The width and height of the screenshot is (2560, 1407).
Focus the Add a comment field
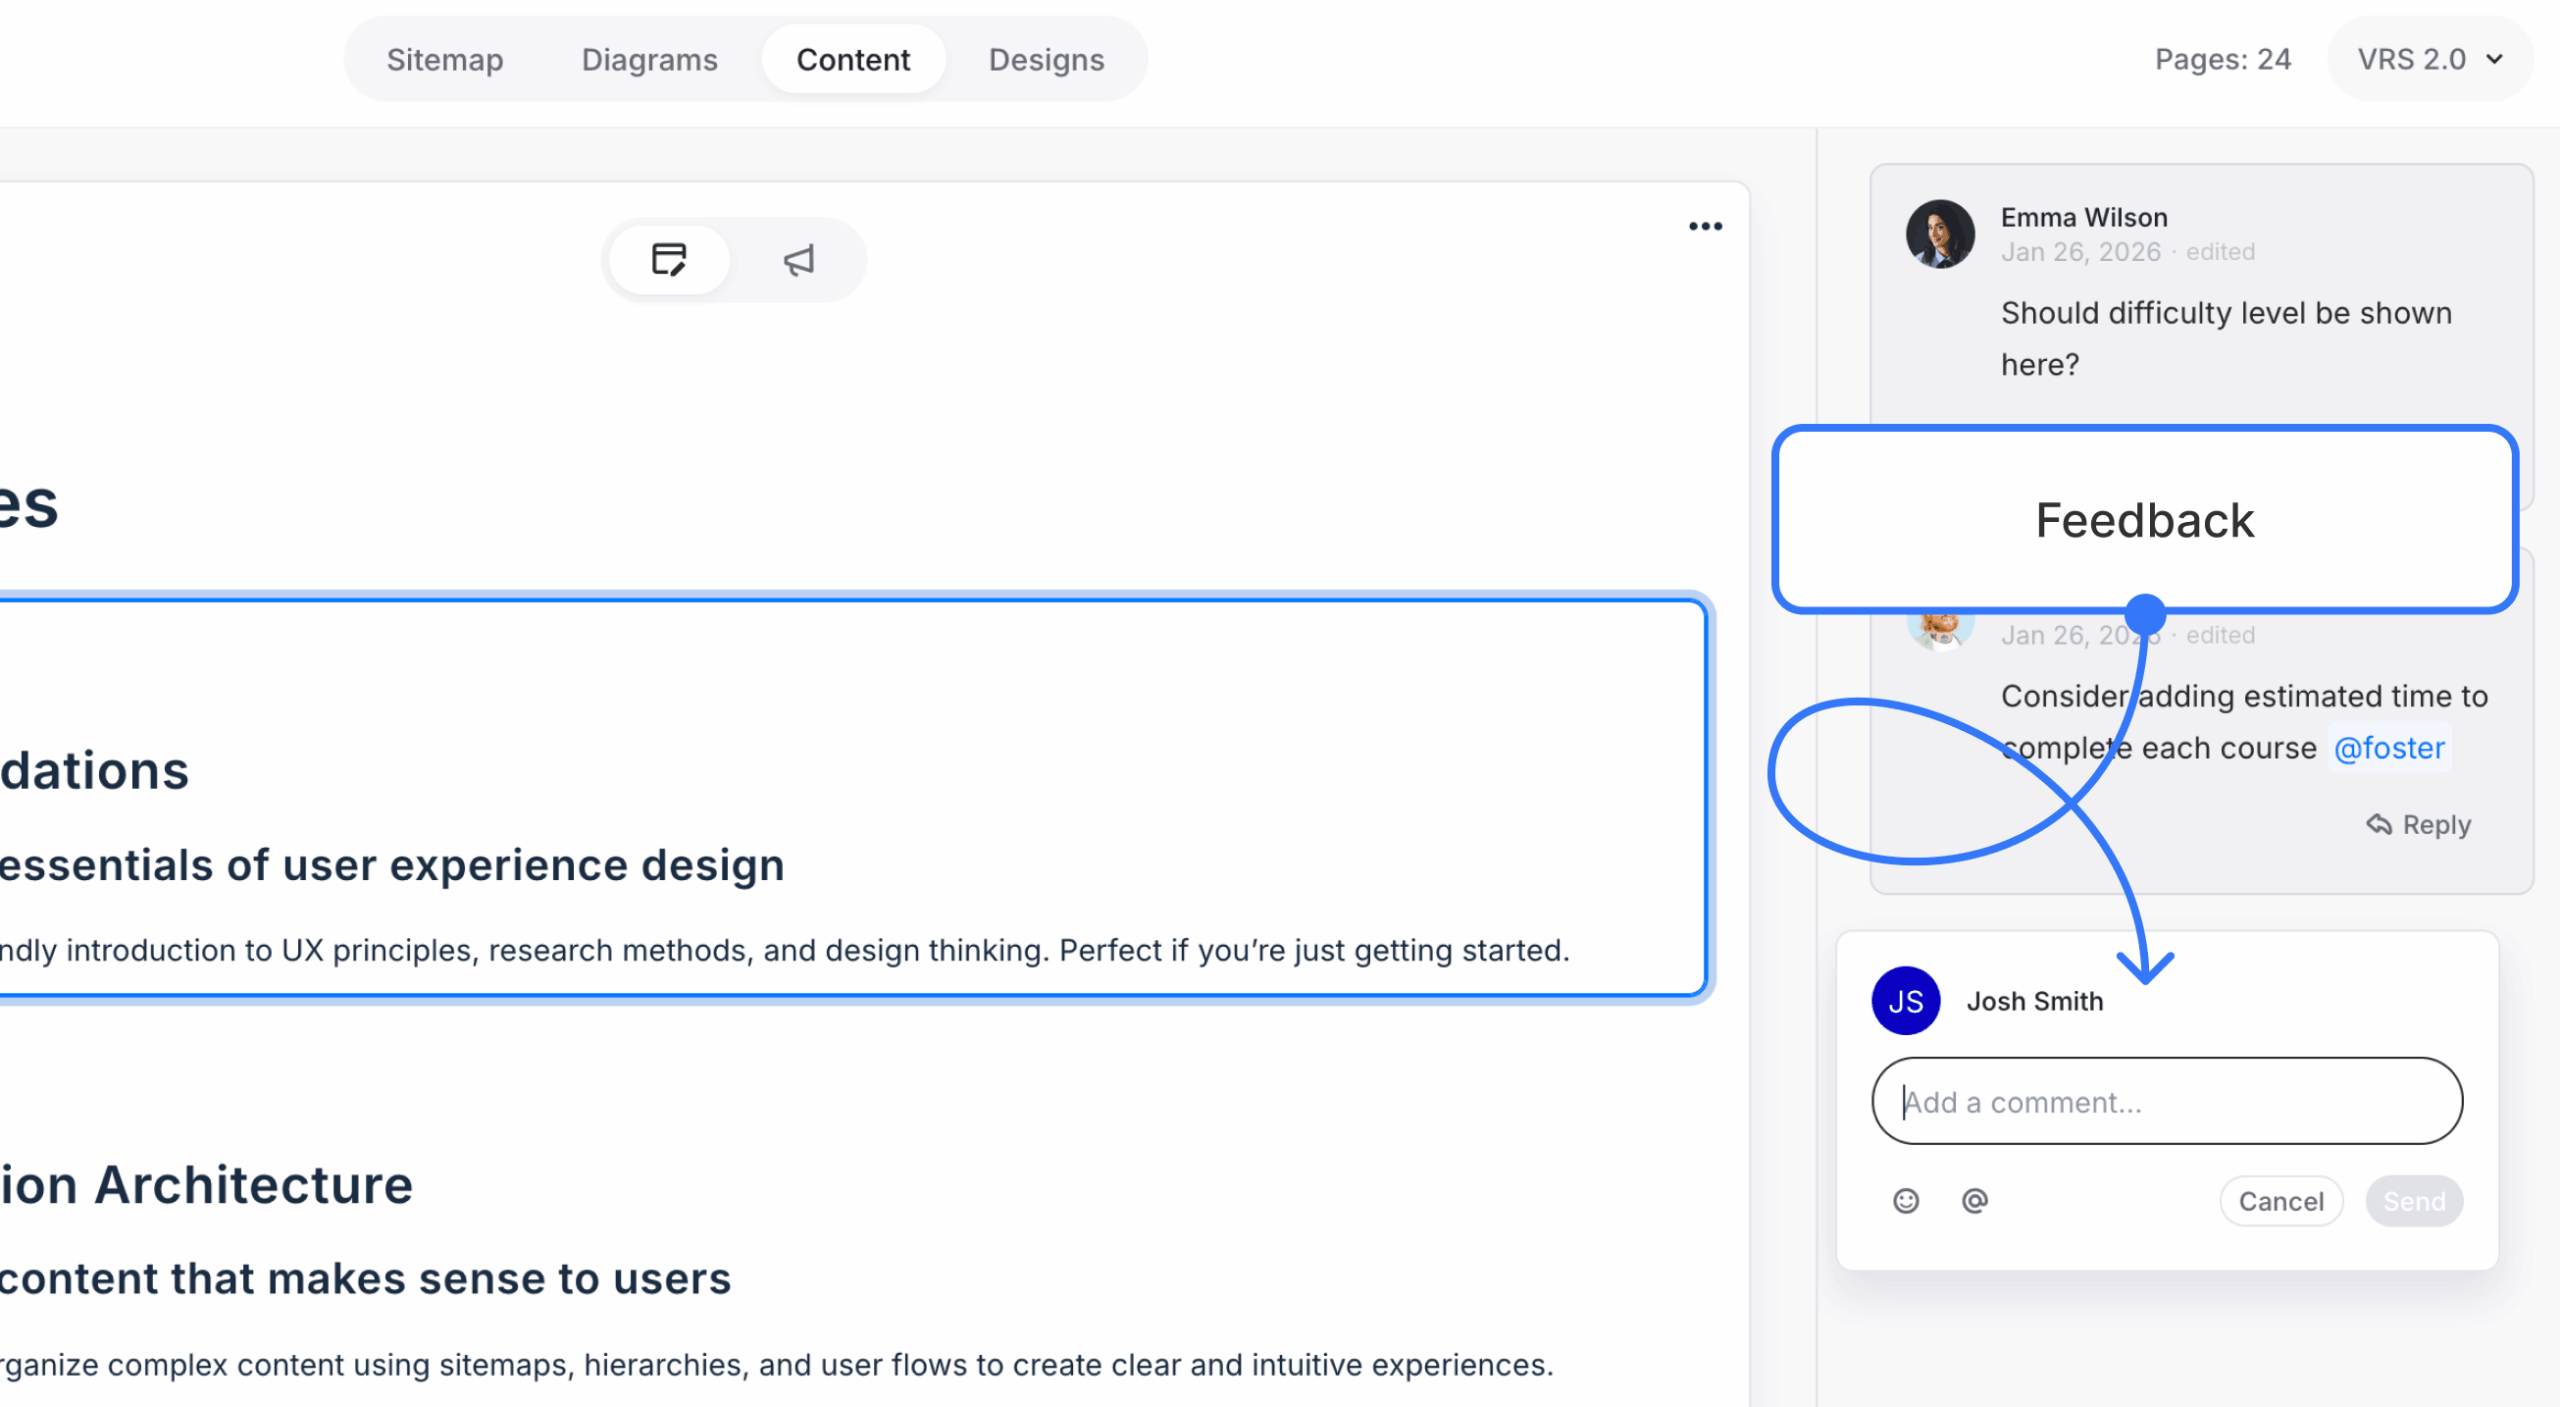click(x=2167, y=1101)
